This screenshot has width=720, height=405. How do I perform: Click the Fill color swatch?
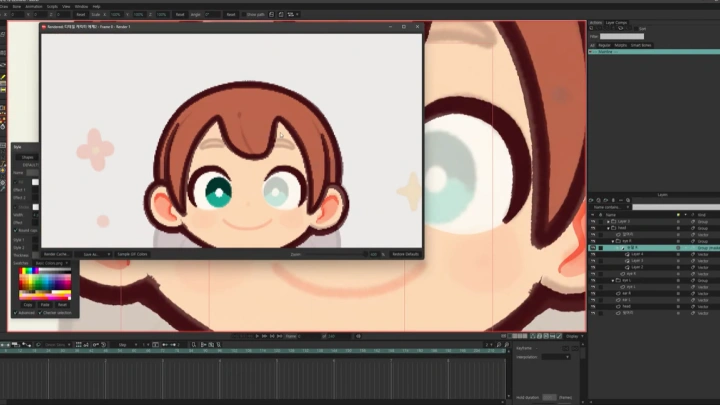point(35,183)
